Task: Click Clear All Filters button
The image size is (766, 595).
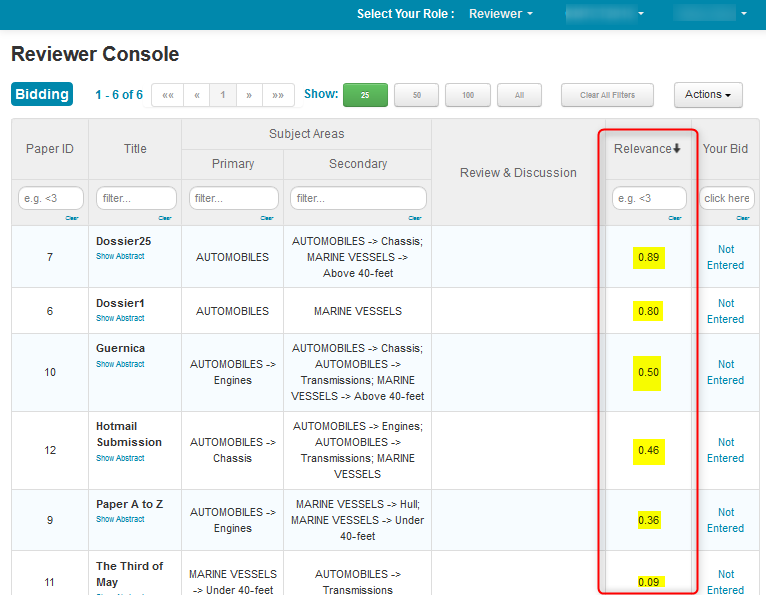Action: click(606, 95)
